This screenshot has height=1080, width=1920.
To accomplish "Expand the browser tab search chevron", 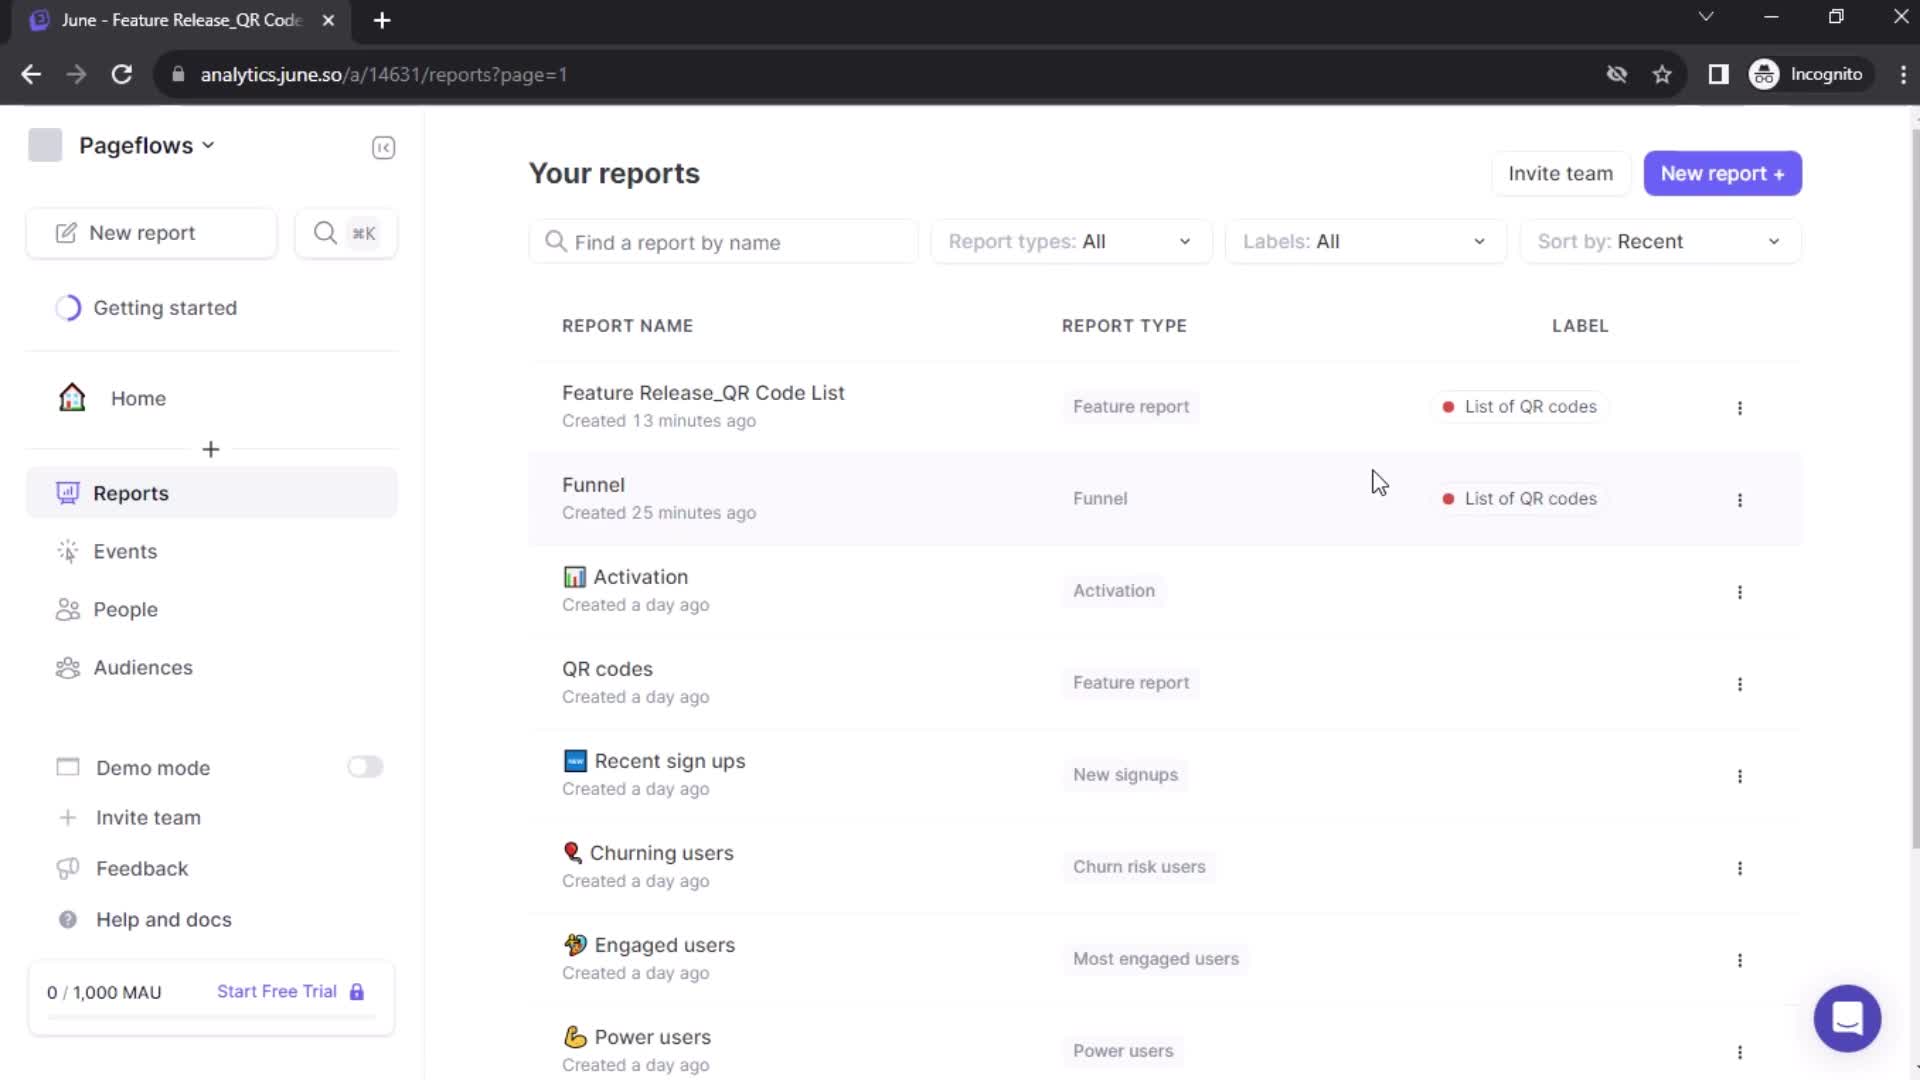I will 1706,17.
